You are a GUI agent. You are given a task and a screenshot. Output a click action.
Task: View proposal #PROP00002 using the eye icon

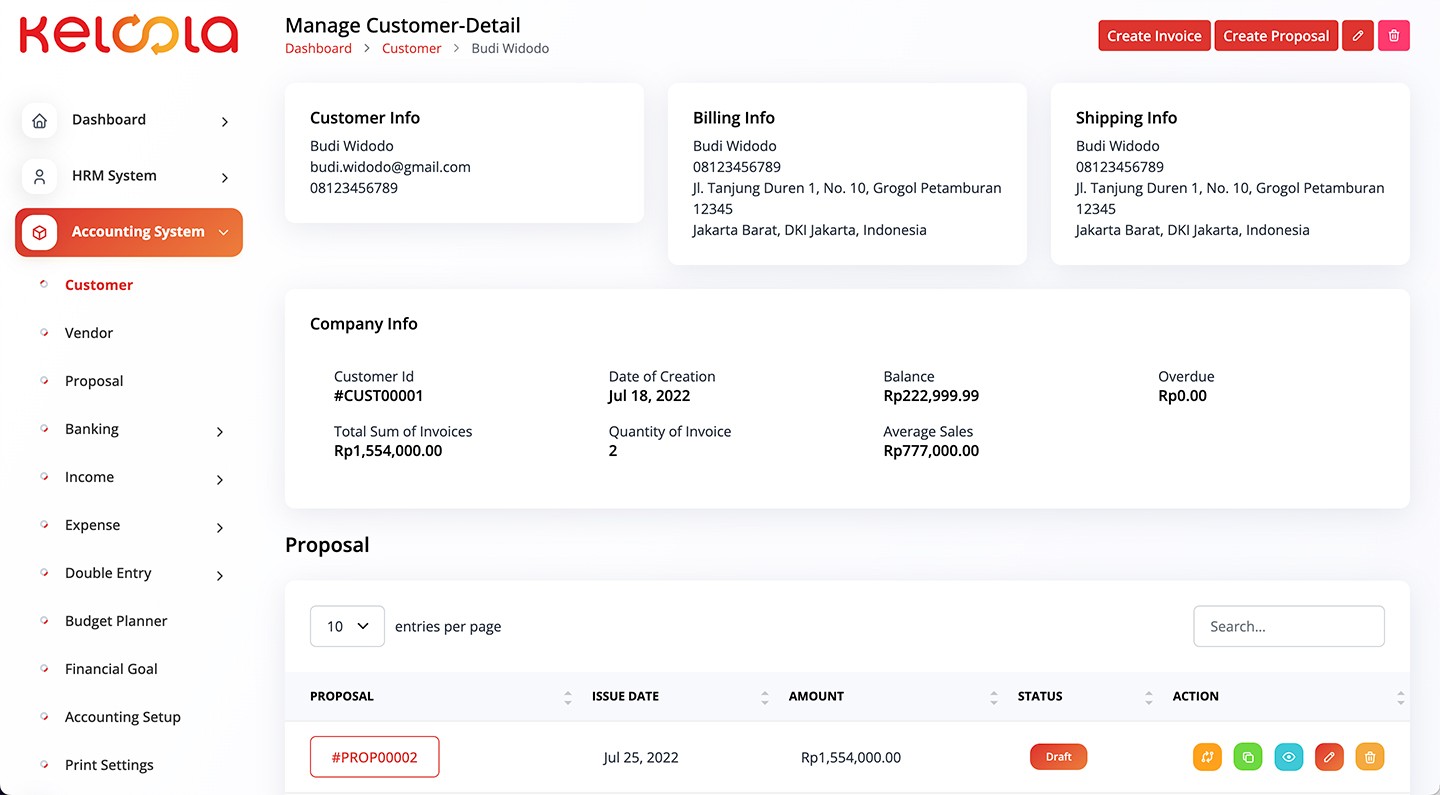[x=1288, y=757]
